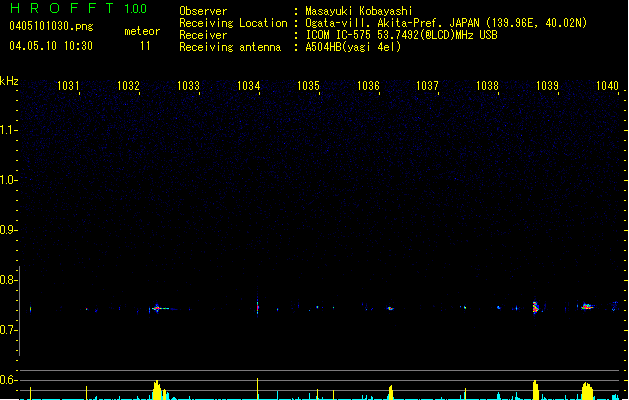Click the 1.1 frequency axis label
Screen dimensions: 629x400
point(8,130)
